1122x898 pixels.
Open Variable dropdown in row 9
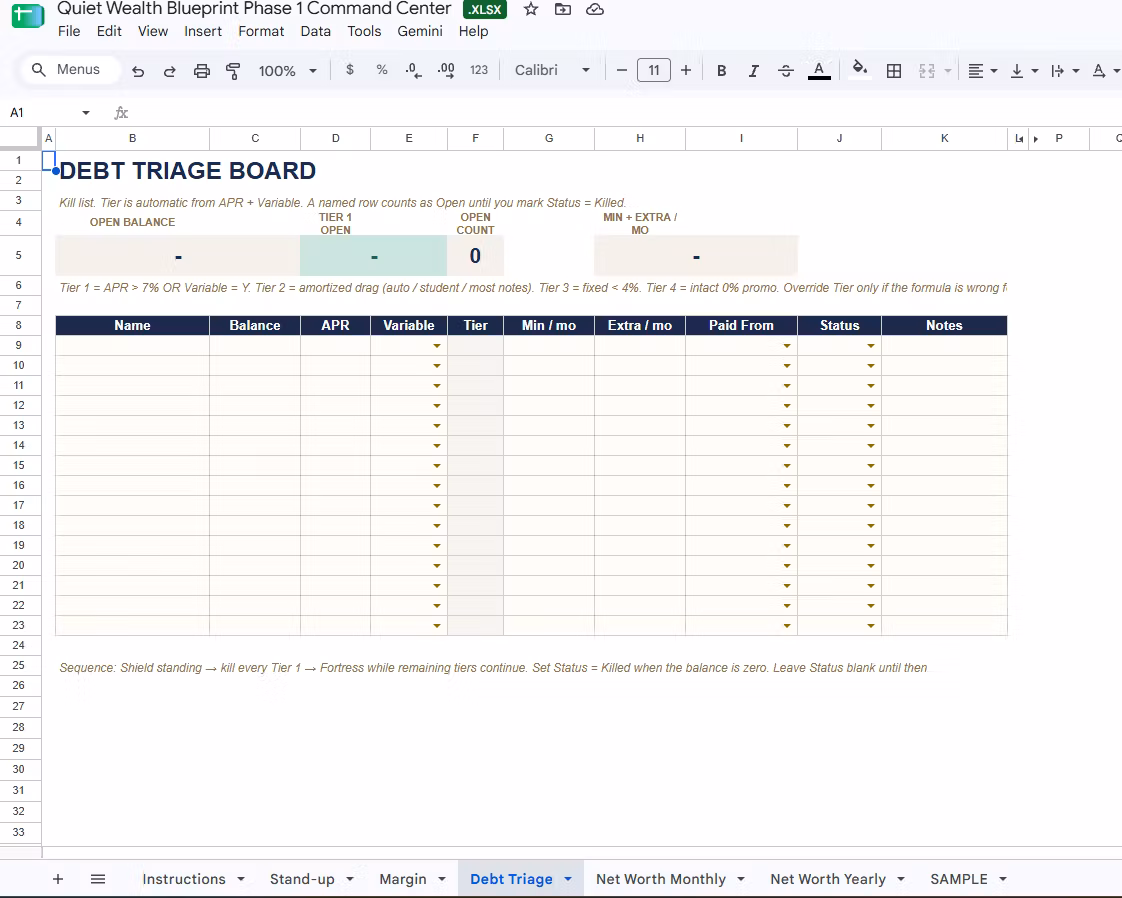(x=436, y=346)
